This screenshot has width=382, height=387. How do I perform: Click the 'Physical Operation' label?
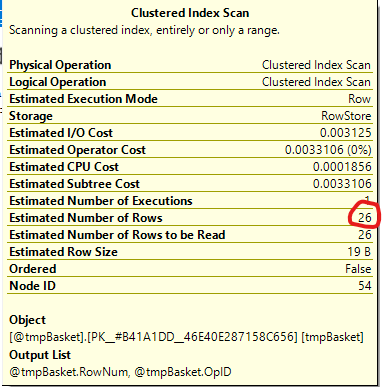pos(60,65)
